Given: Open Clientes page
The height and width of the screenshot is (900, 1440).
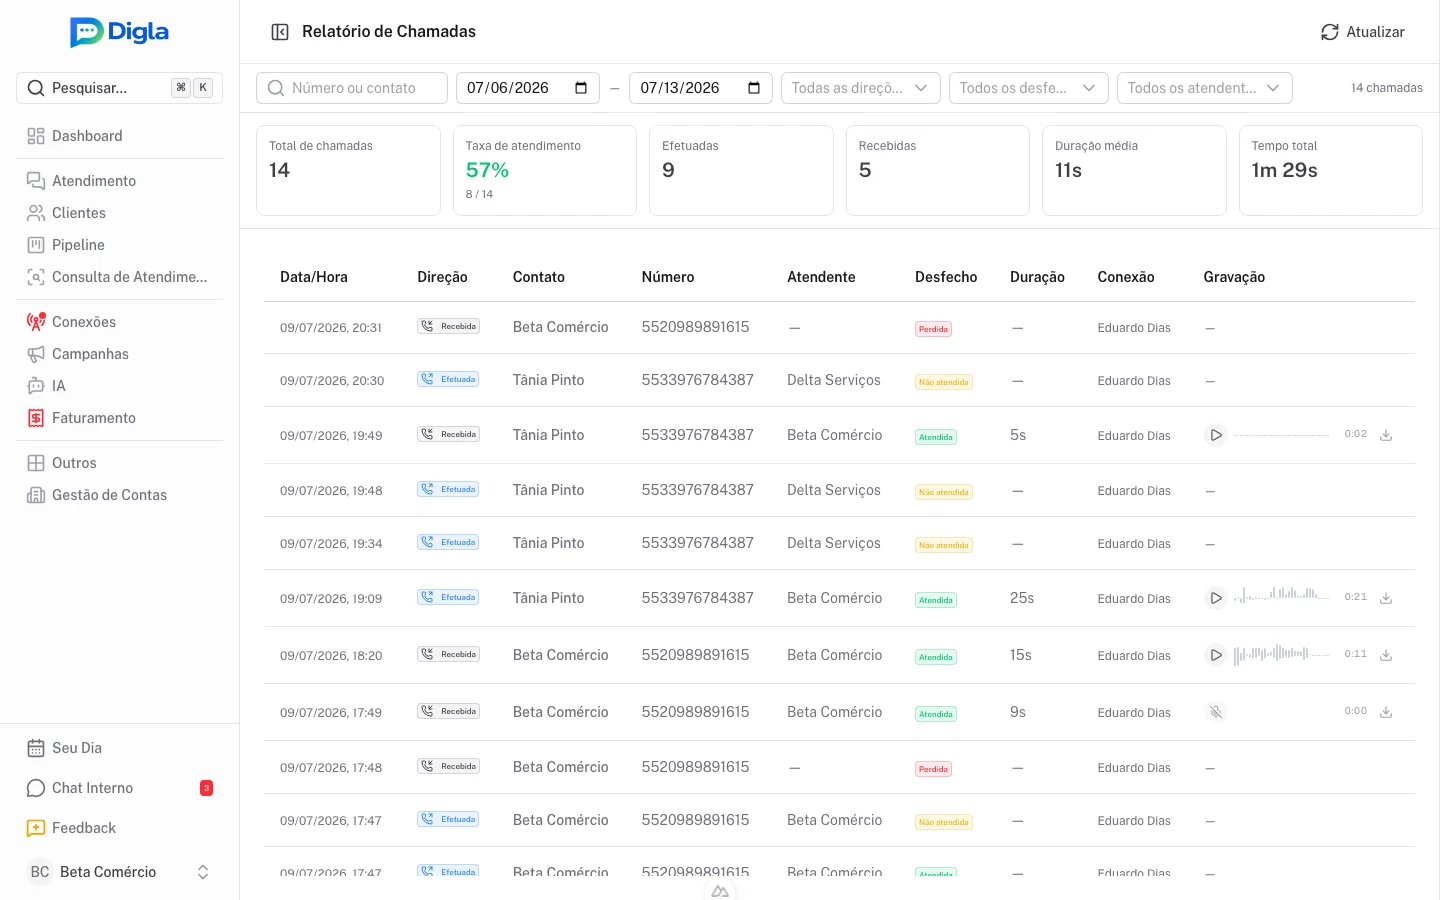Looking at the screenshot, I should pyautogui.click(x=119, y=213).
